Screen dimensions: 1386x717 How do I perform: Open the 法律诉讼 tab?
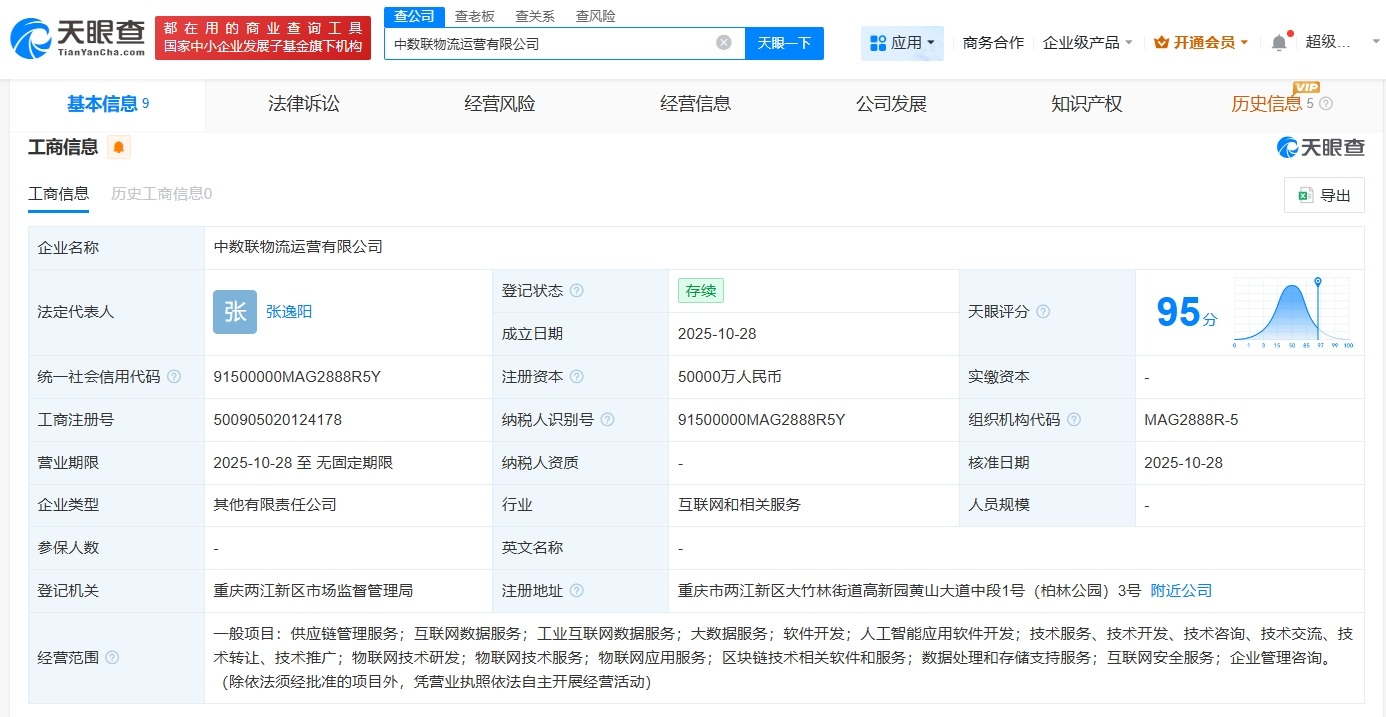tap(304, 104)
